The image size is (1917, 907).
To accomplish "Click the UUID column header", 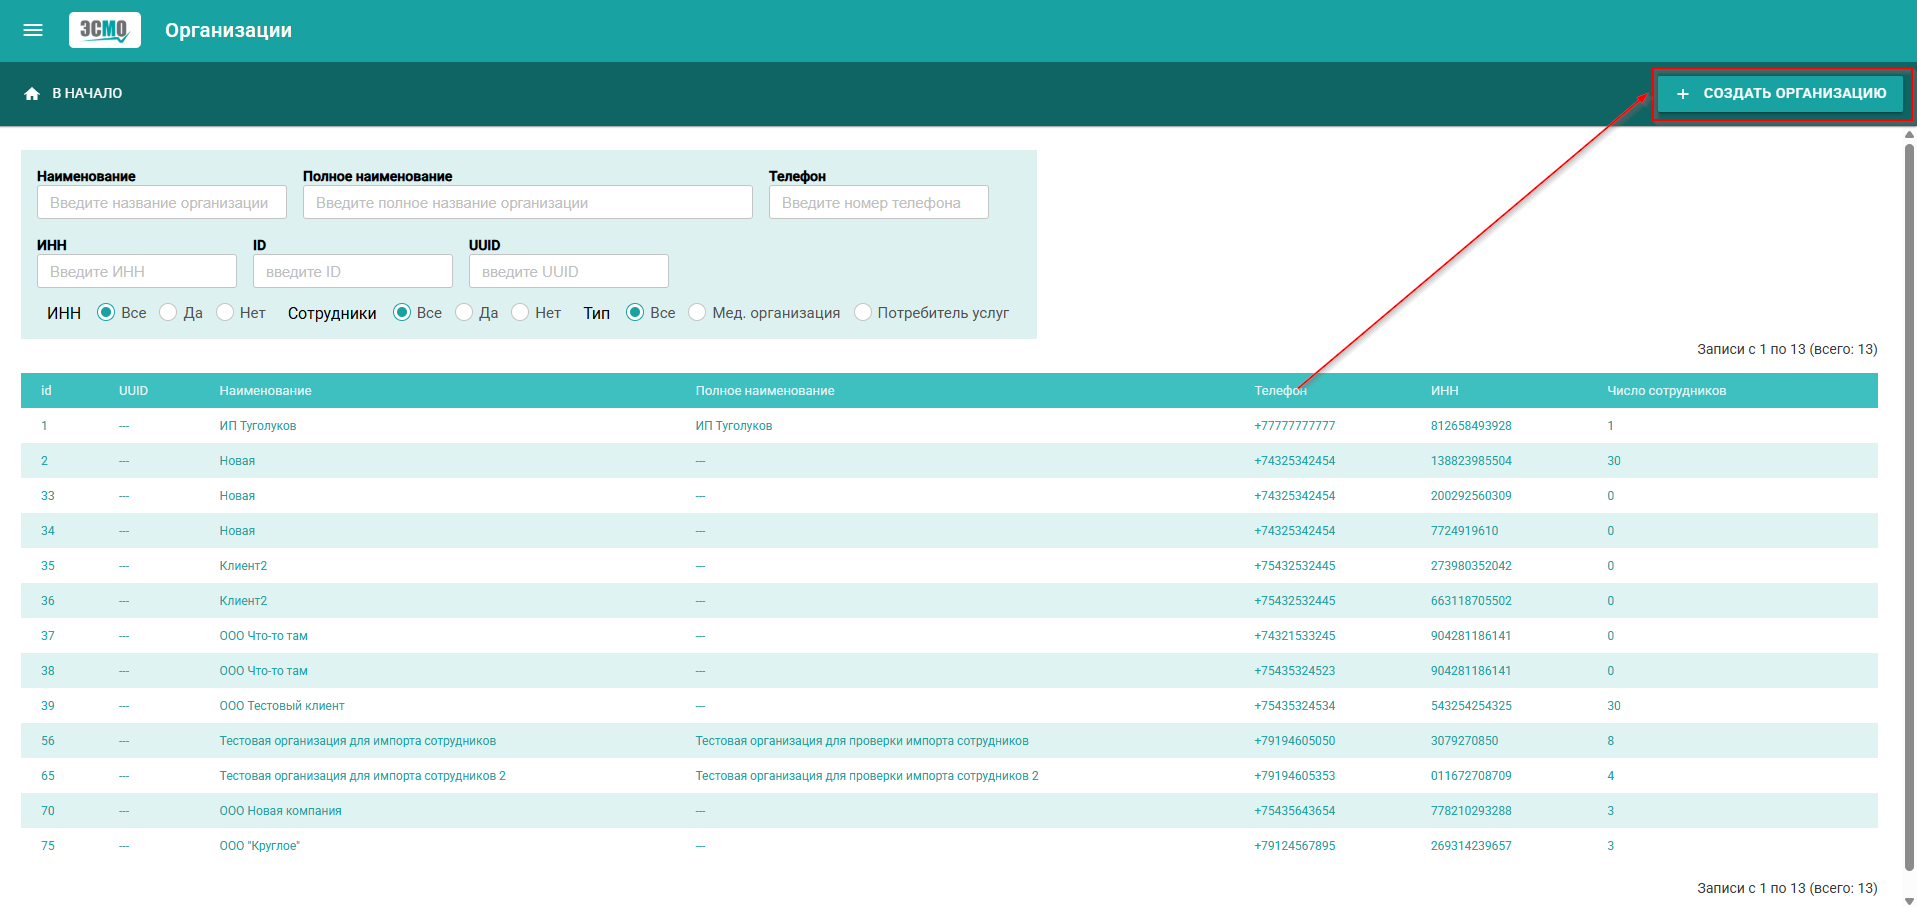I will [x=133, y=390].
